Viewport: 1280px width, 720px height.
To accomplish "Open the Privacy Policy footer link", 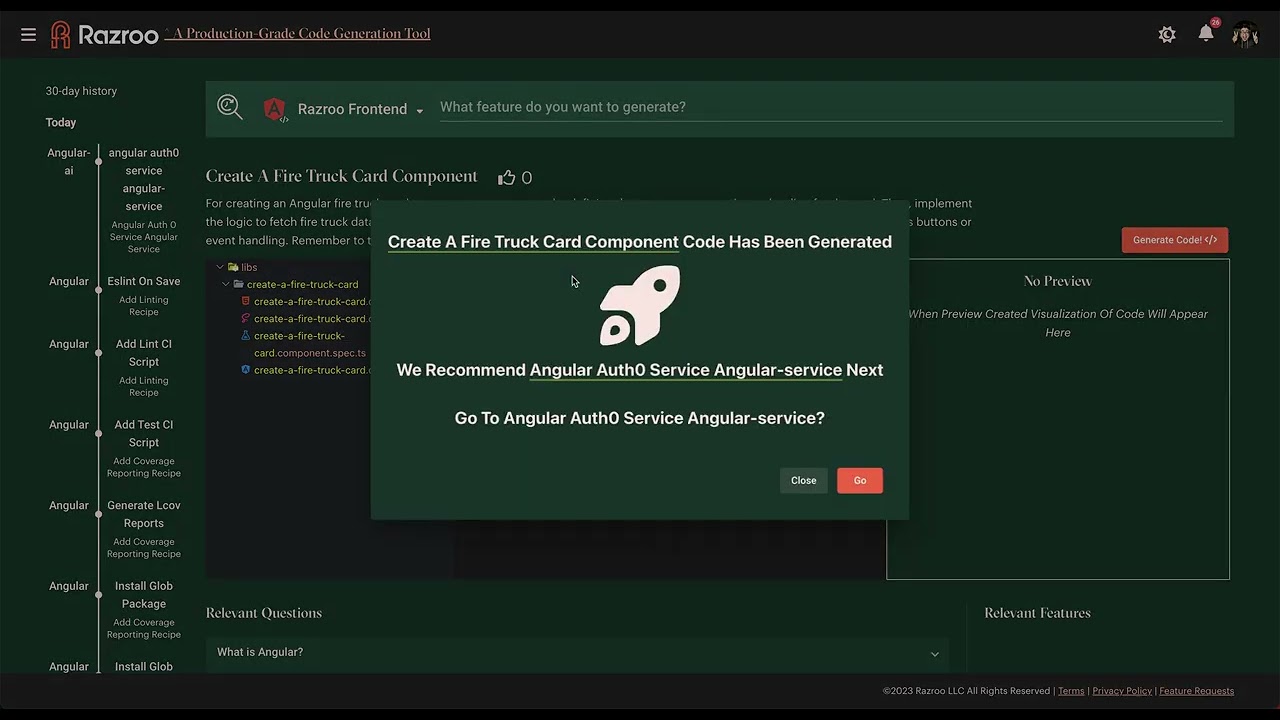I will [x=1122, y=691].
